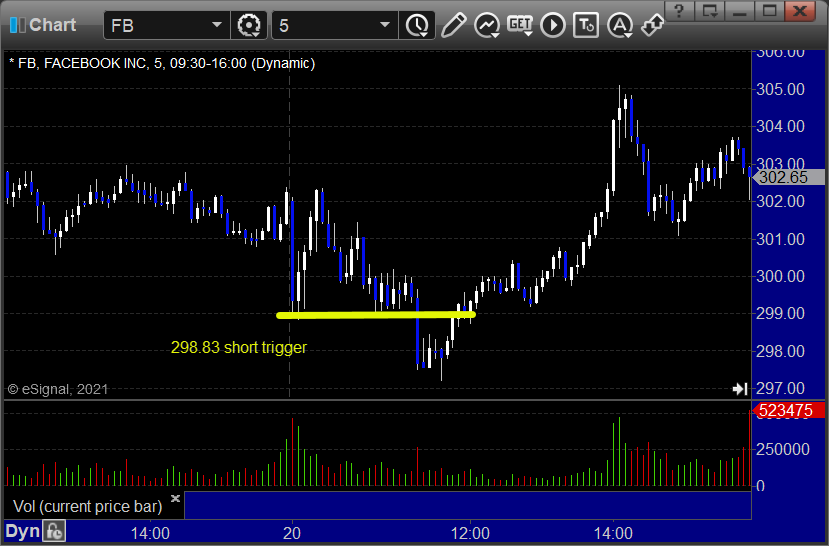Open the studies chart-line icon
829x546 pixels.
(x=487, y=25)
